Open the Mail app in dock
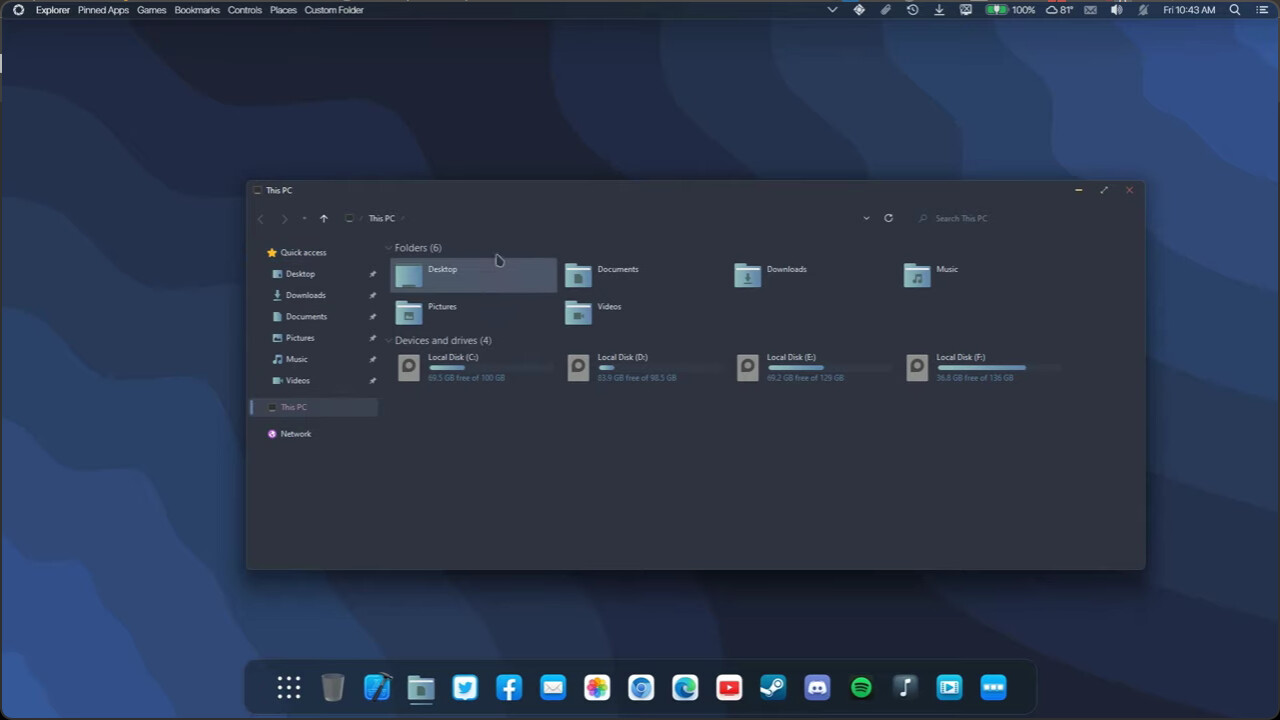Image resolution: width=1280 pixels, height=720 pixels. point(553,687)
